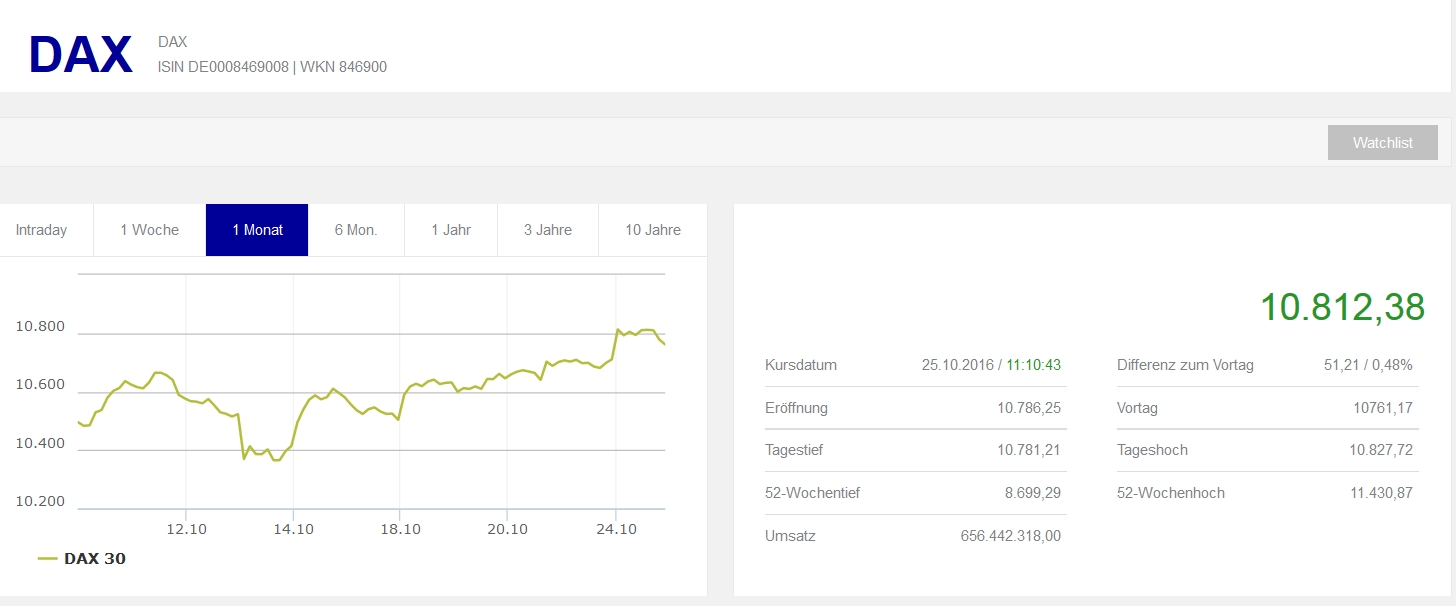The width and height of the screenshot is (1456, 606).
Task: Click the DAX 30 legend entry
Action: [94, 559]
